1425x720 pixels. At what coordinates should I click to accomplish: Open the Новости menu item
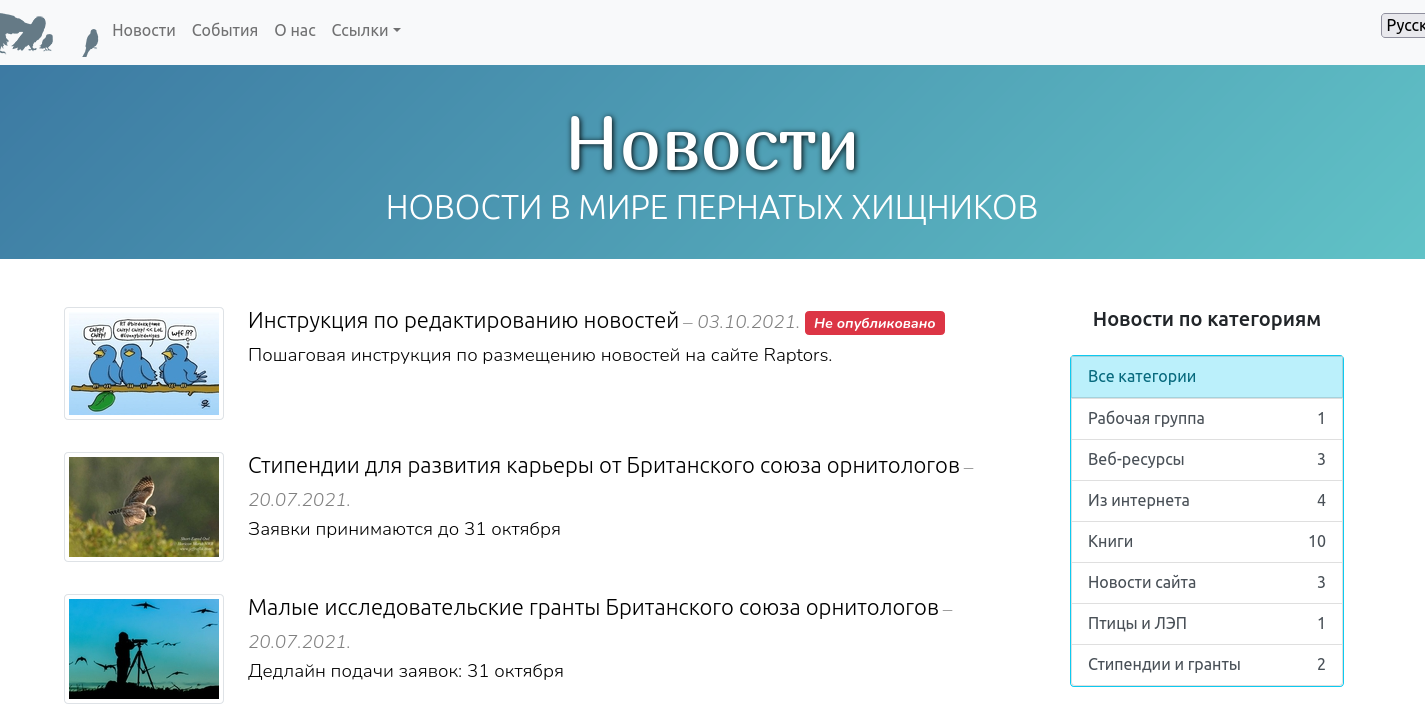(144, 31)
